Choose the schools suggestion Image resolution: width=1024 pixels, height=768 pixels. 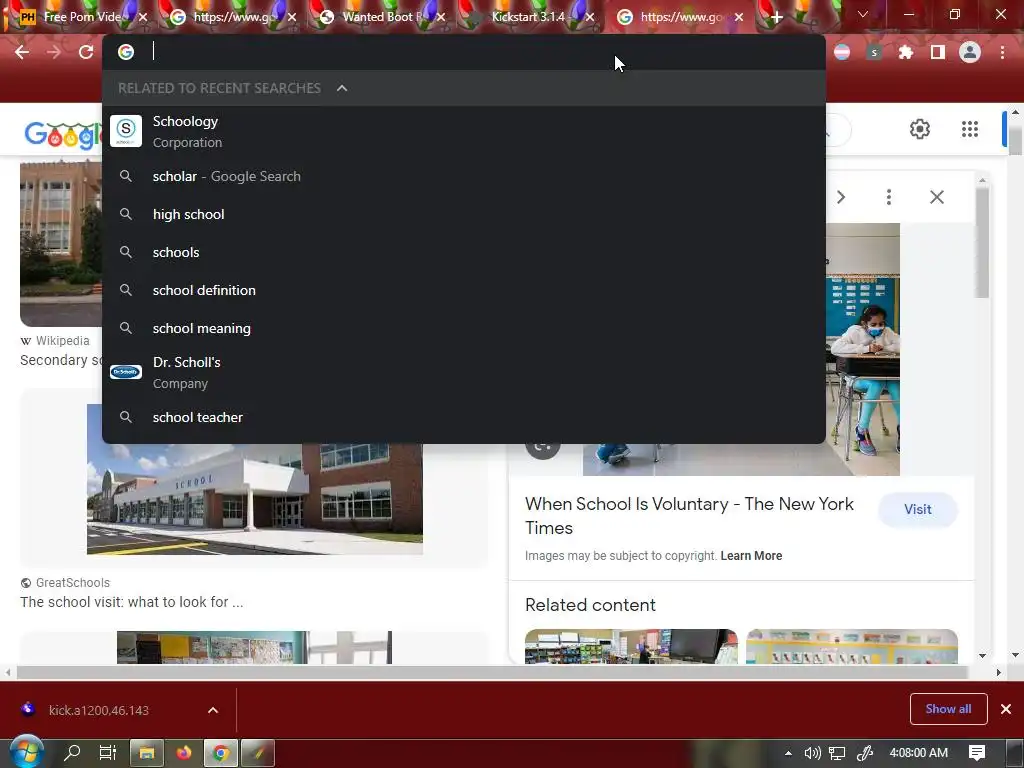(x=464, y=252)
